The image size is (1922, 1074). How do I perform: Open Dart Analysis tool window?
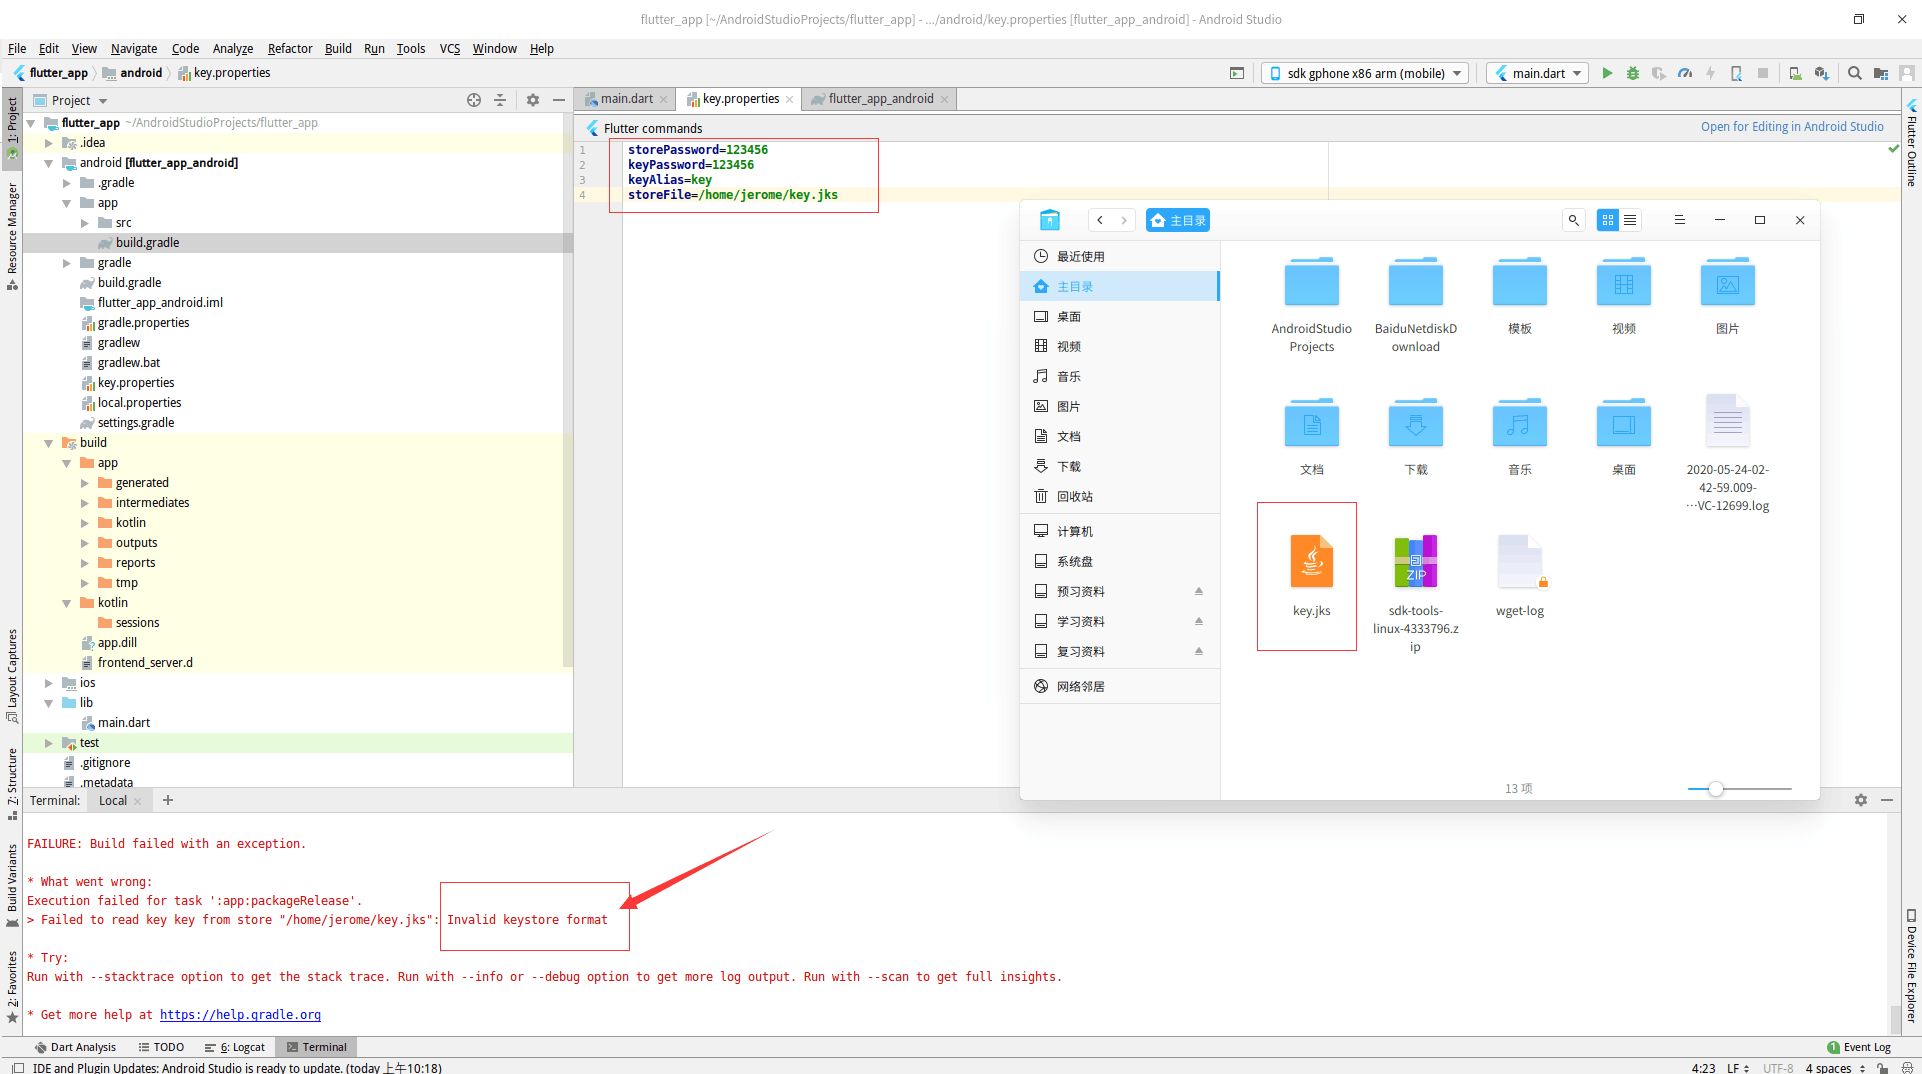(75, 1047)
